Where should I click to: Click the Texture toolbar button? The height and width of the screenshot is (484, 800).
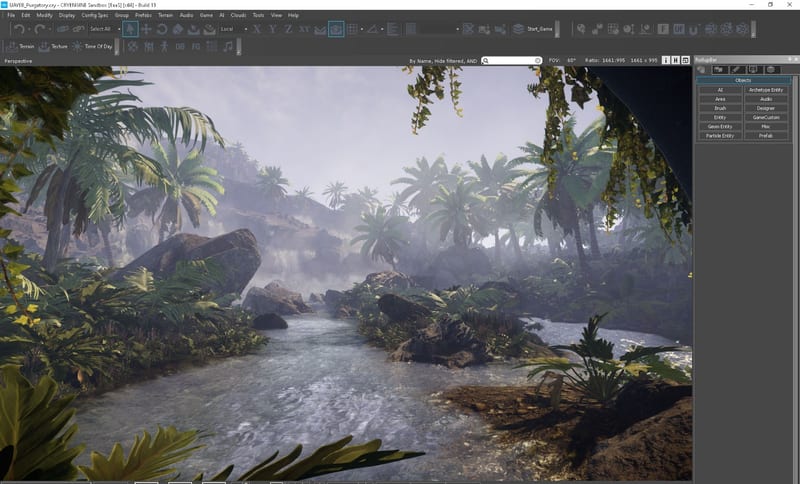click(x=53, y=46)
